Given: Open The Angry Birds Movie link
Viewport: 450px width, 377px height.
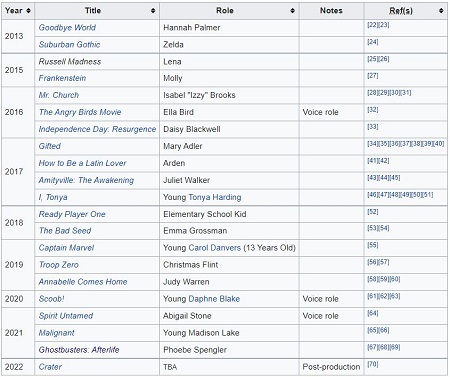Looking at the screenshot, I should coord(80,112).
